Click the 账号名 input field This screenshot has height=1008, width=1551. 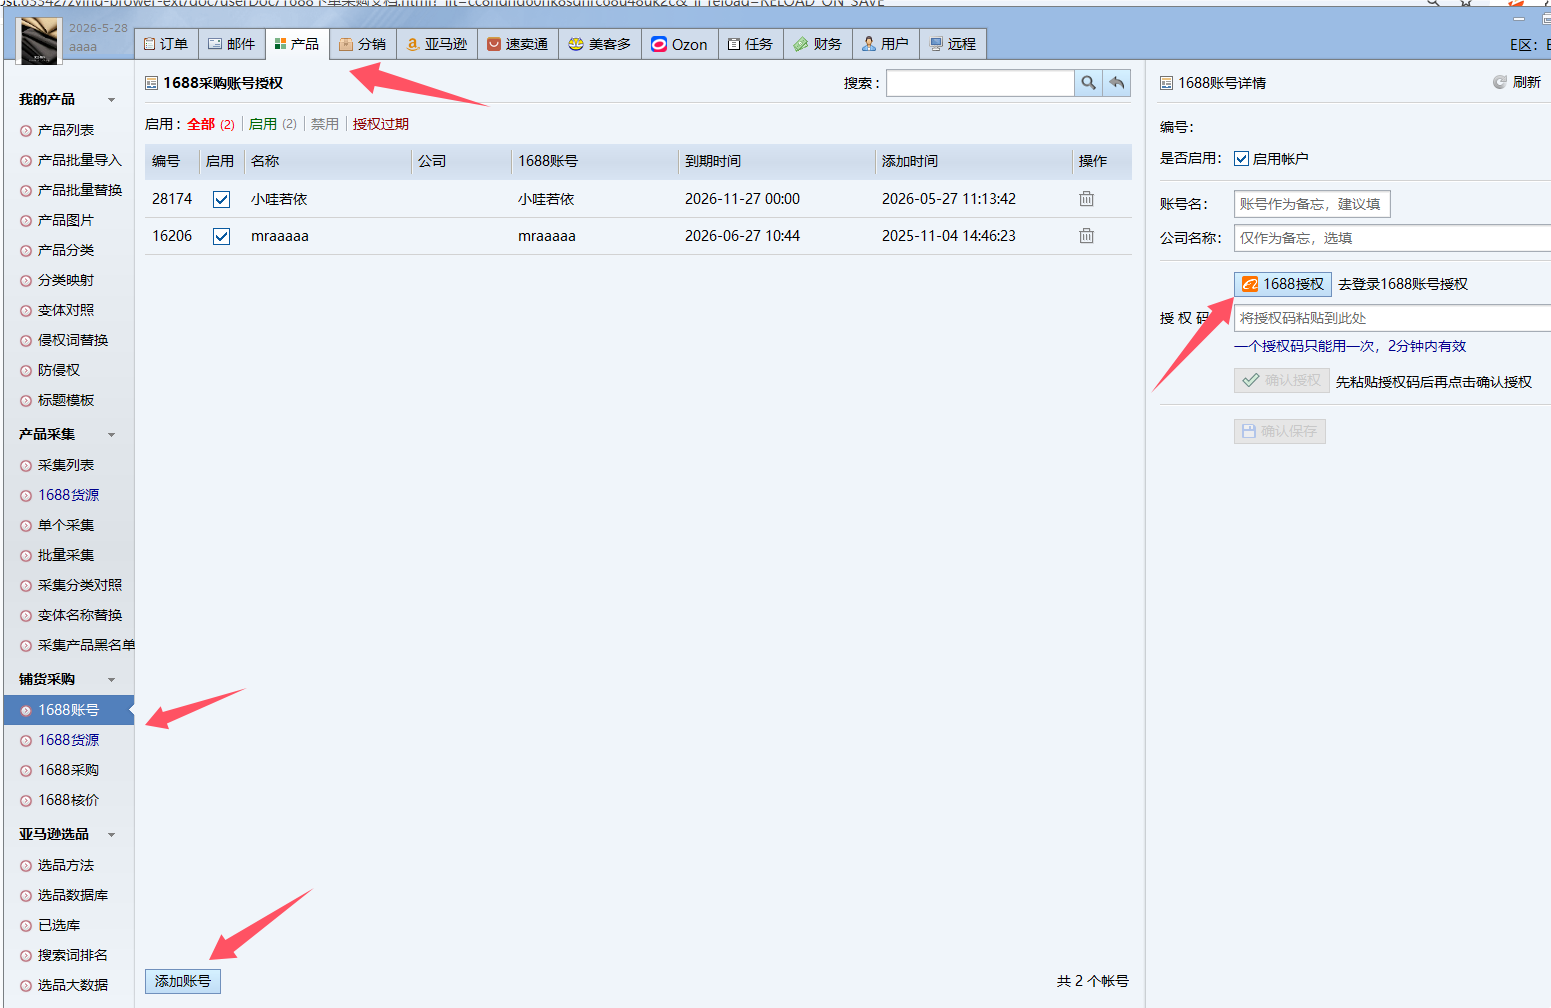pos(1312,204)
